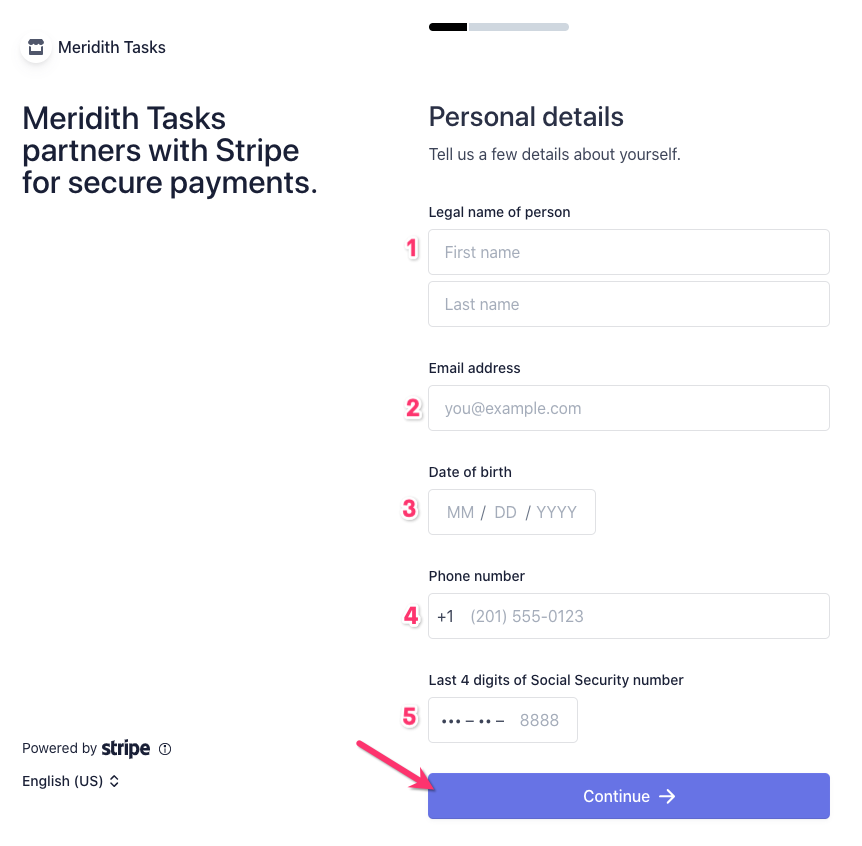Click the arrow icon on Continue button
This screenshot has width=862, height=846.
pyautogui.click(x=667, y=796)
